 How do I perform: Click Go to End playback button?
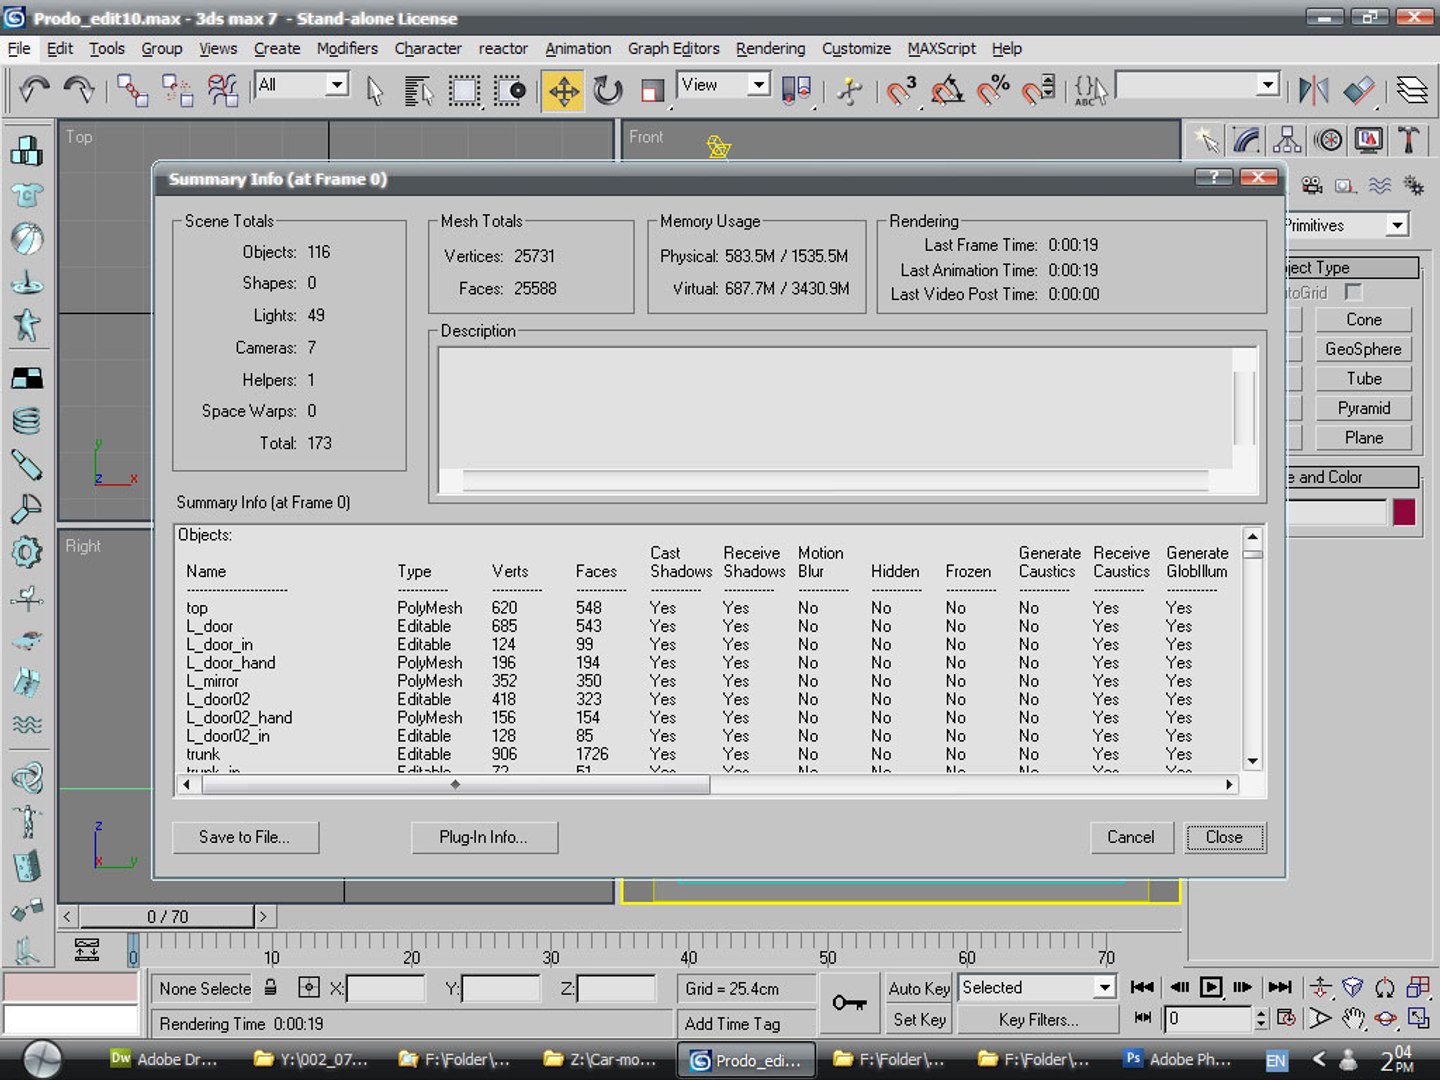[1280, 987]
